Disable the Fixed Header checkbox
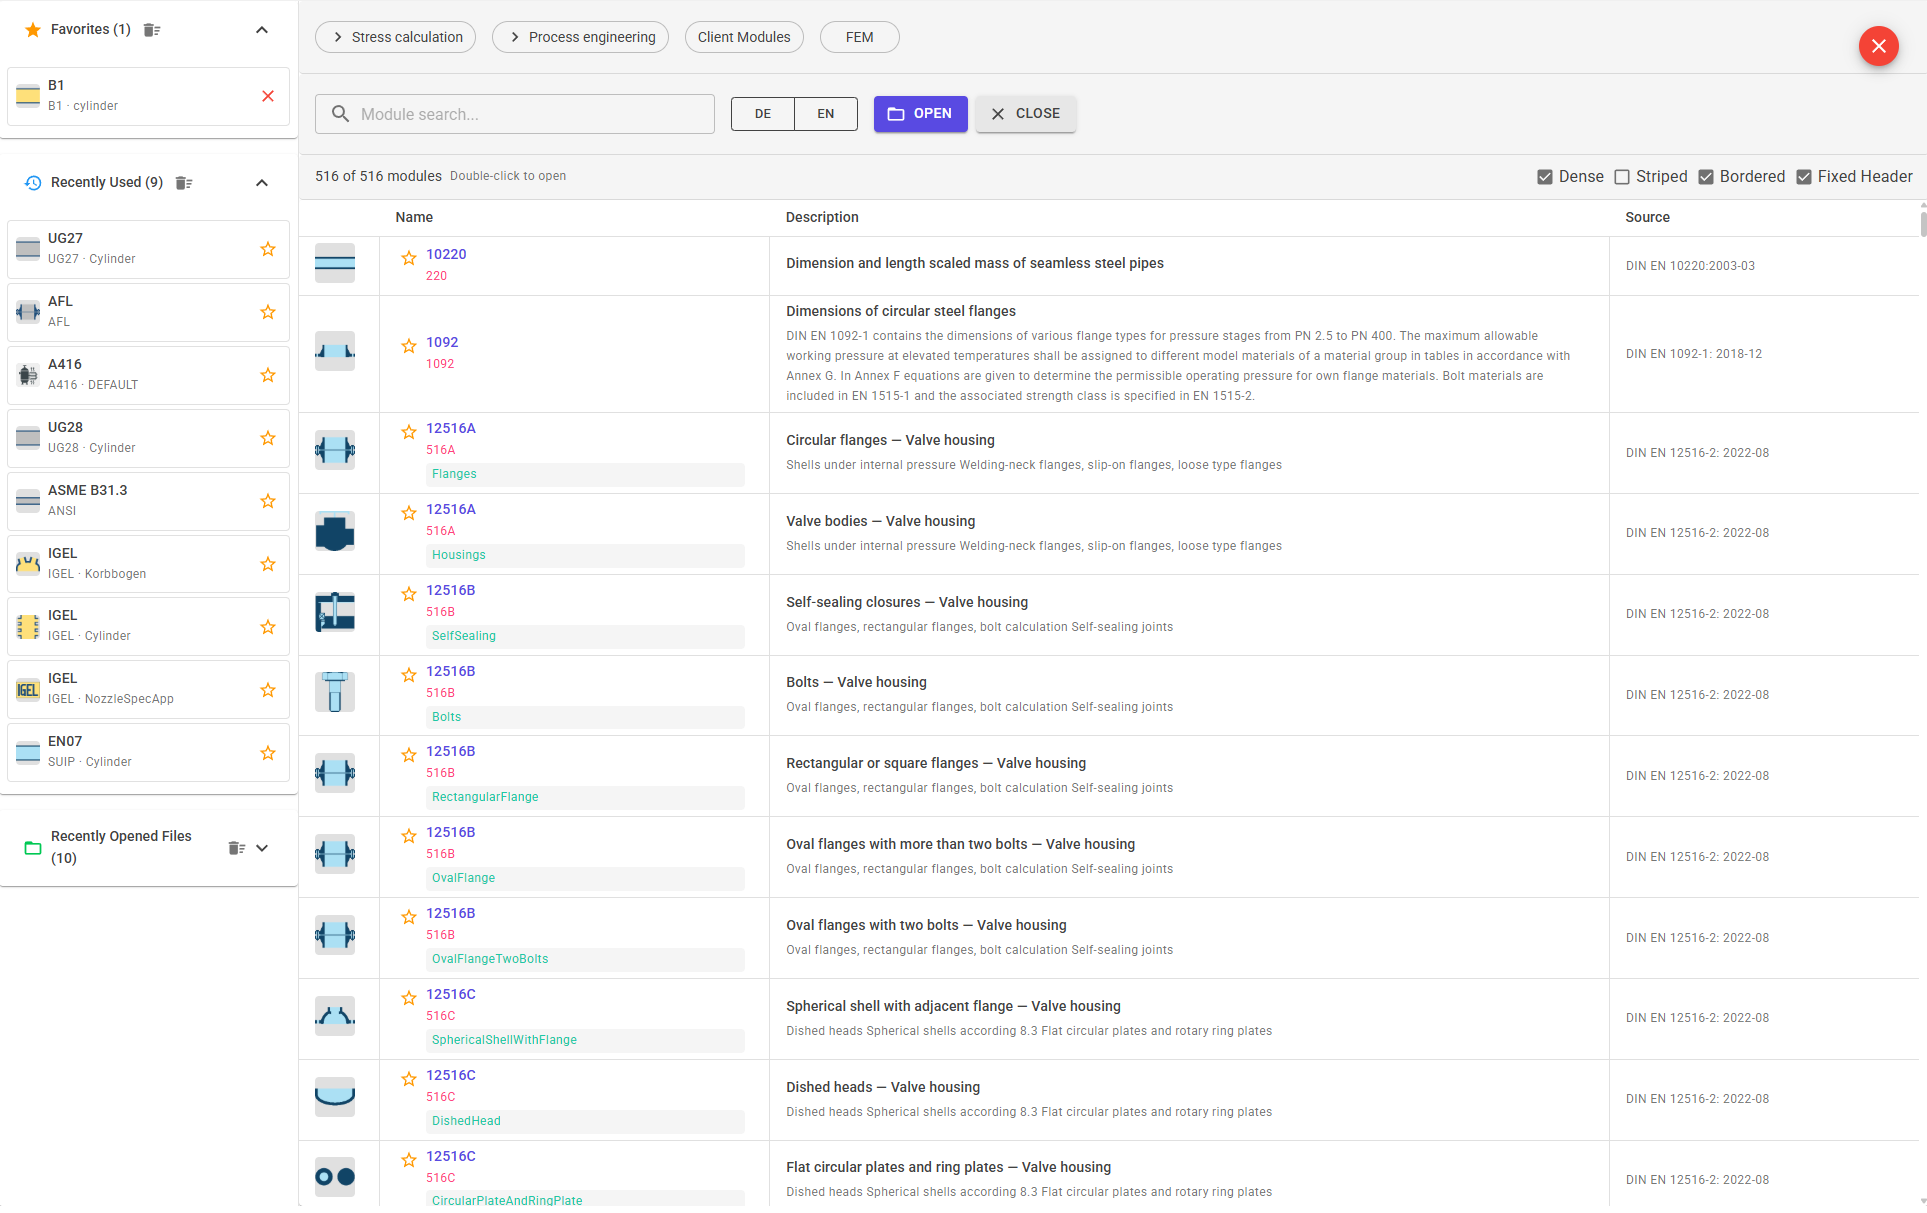Image resolution: width=1927 pixels, height=1213 pixels. pos(1804,176)
